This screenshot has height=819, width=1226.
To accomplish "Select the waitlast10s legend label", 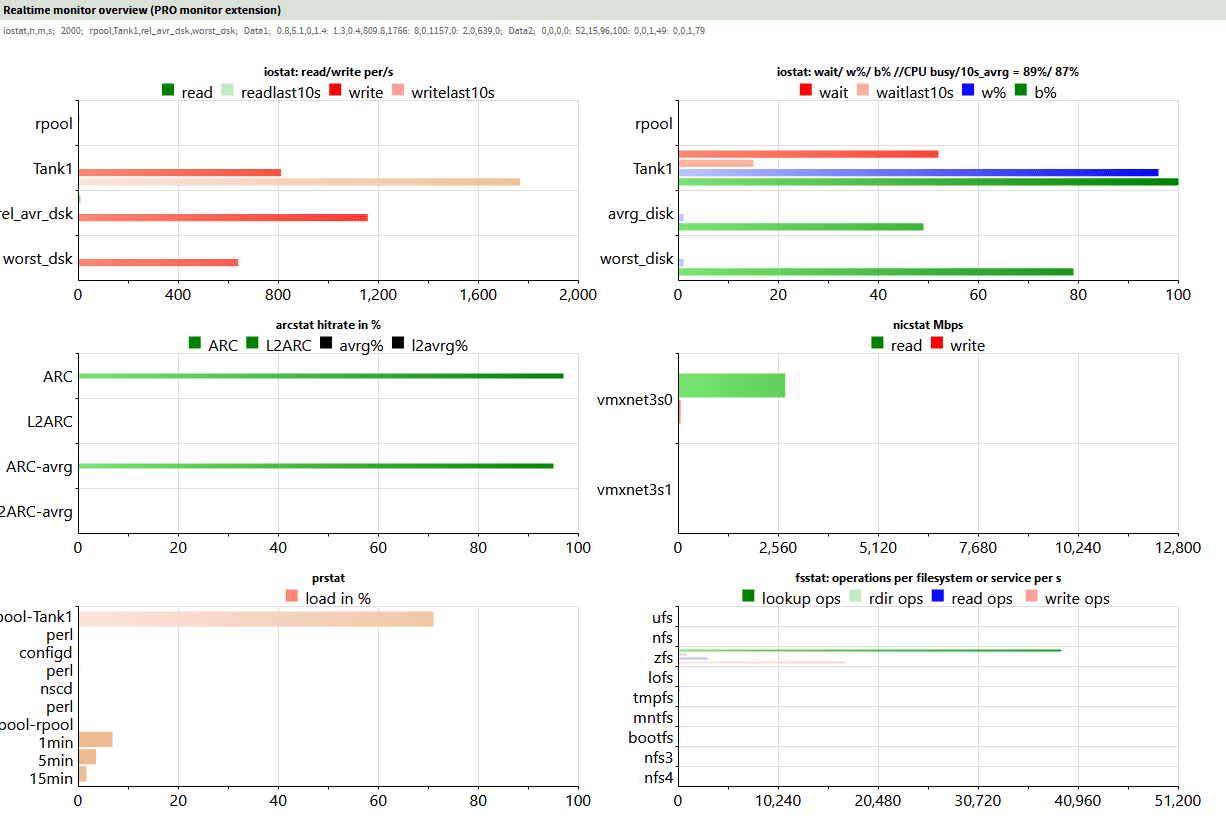I will pyautogui.click(x=914, y=92).
